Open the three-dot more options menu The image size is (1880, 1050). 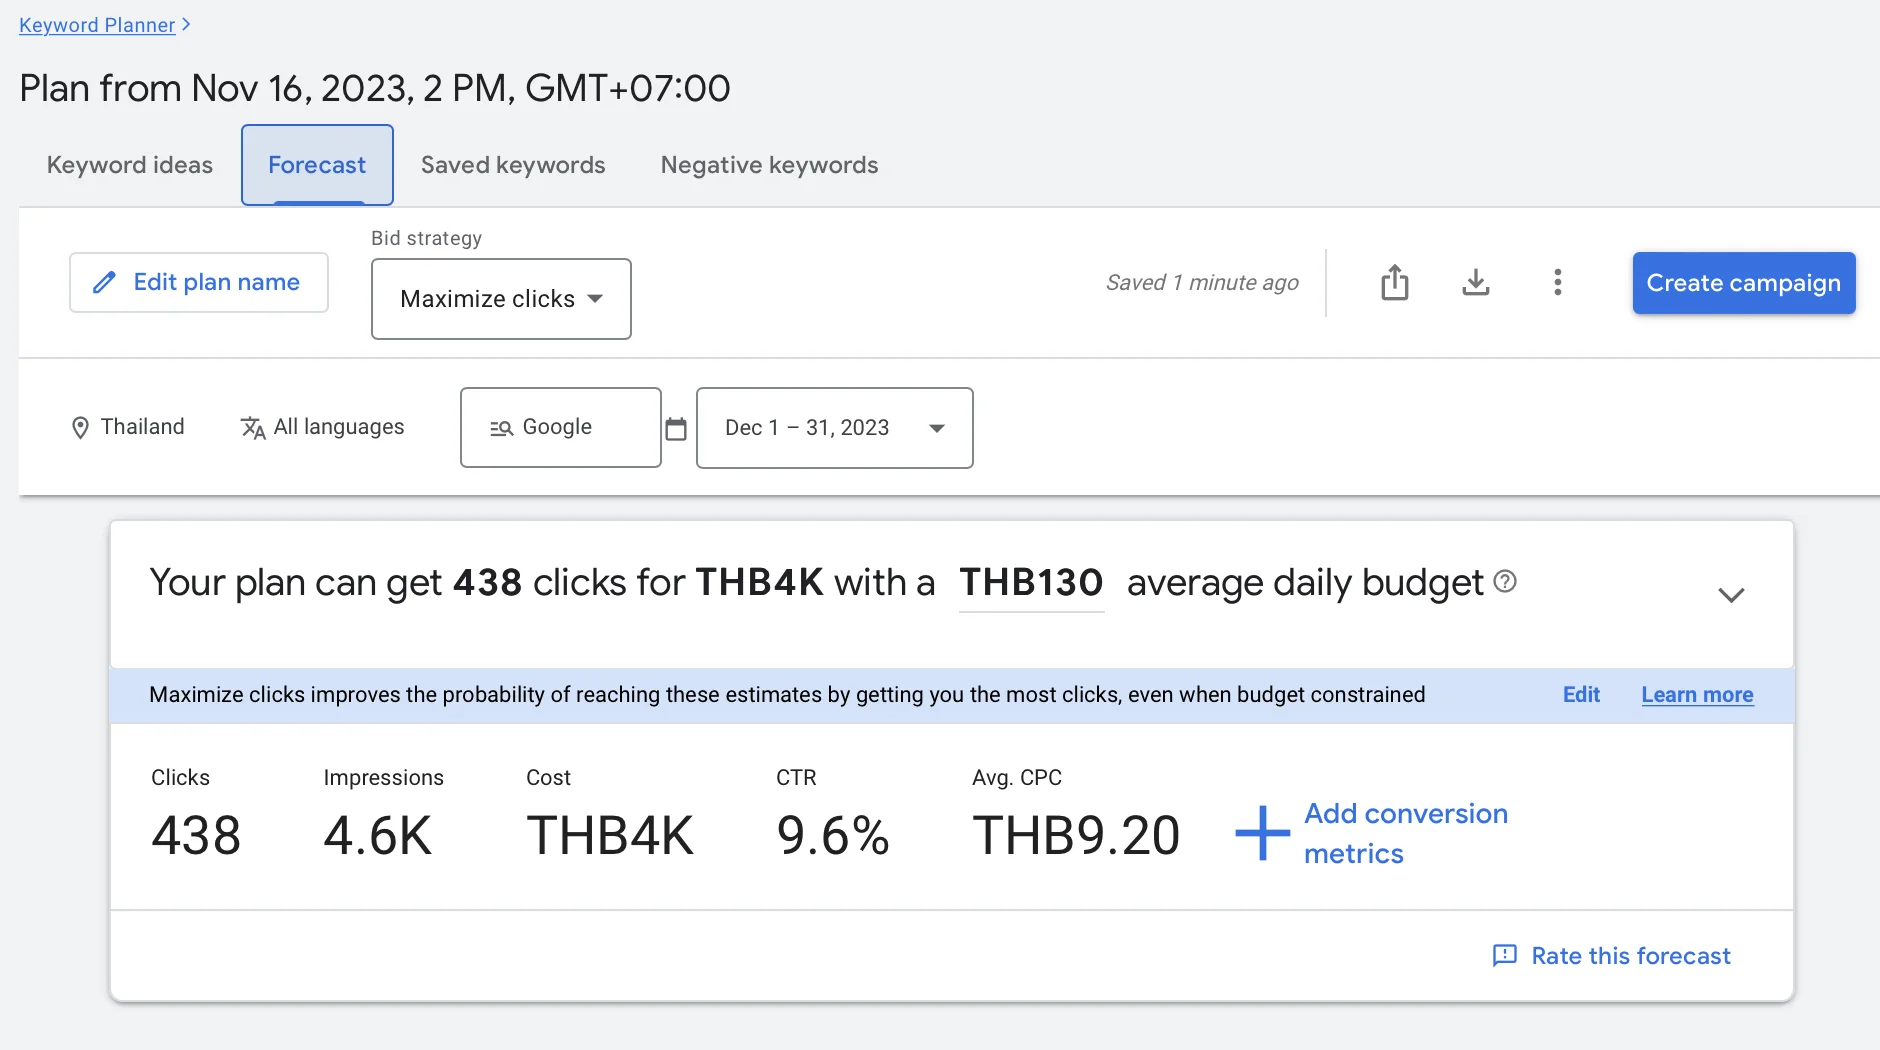1557,283
